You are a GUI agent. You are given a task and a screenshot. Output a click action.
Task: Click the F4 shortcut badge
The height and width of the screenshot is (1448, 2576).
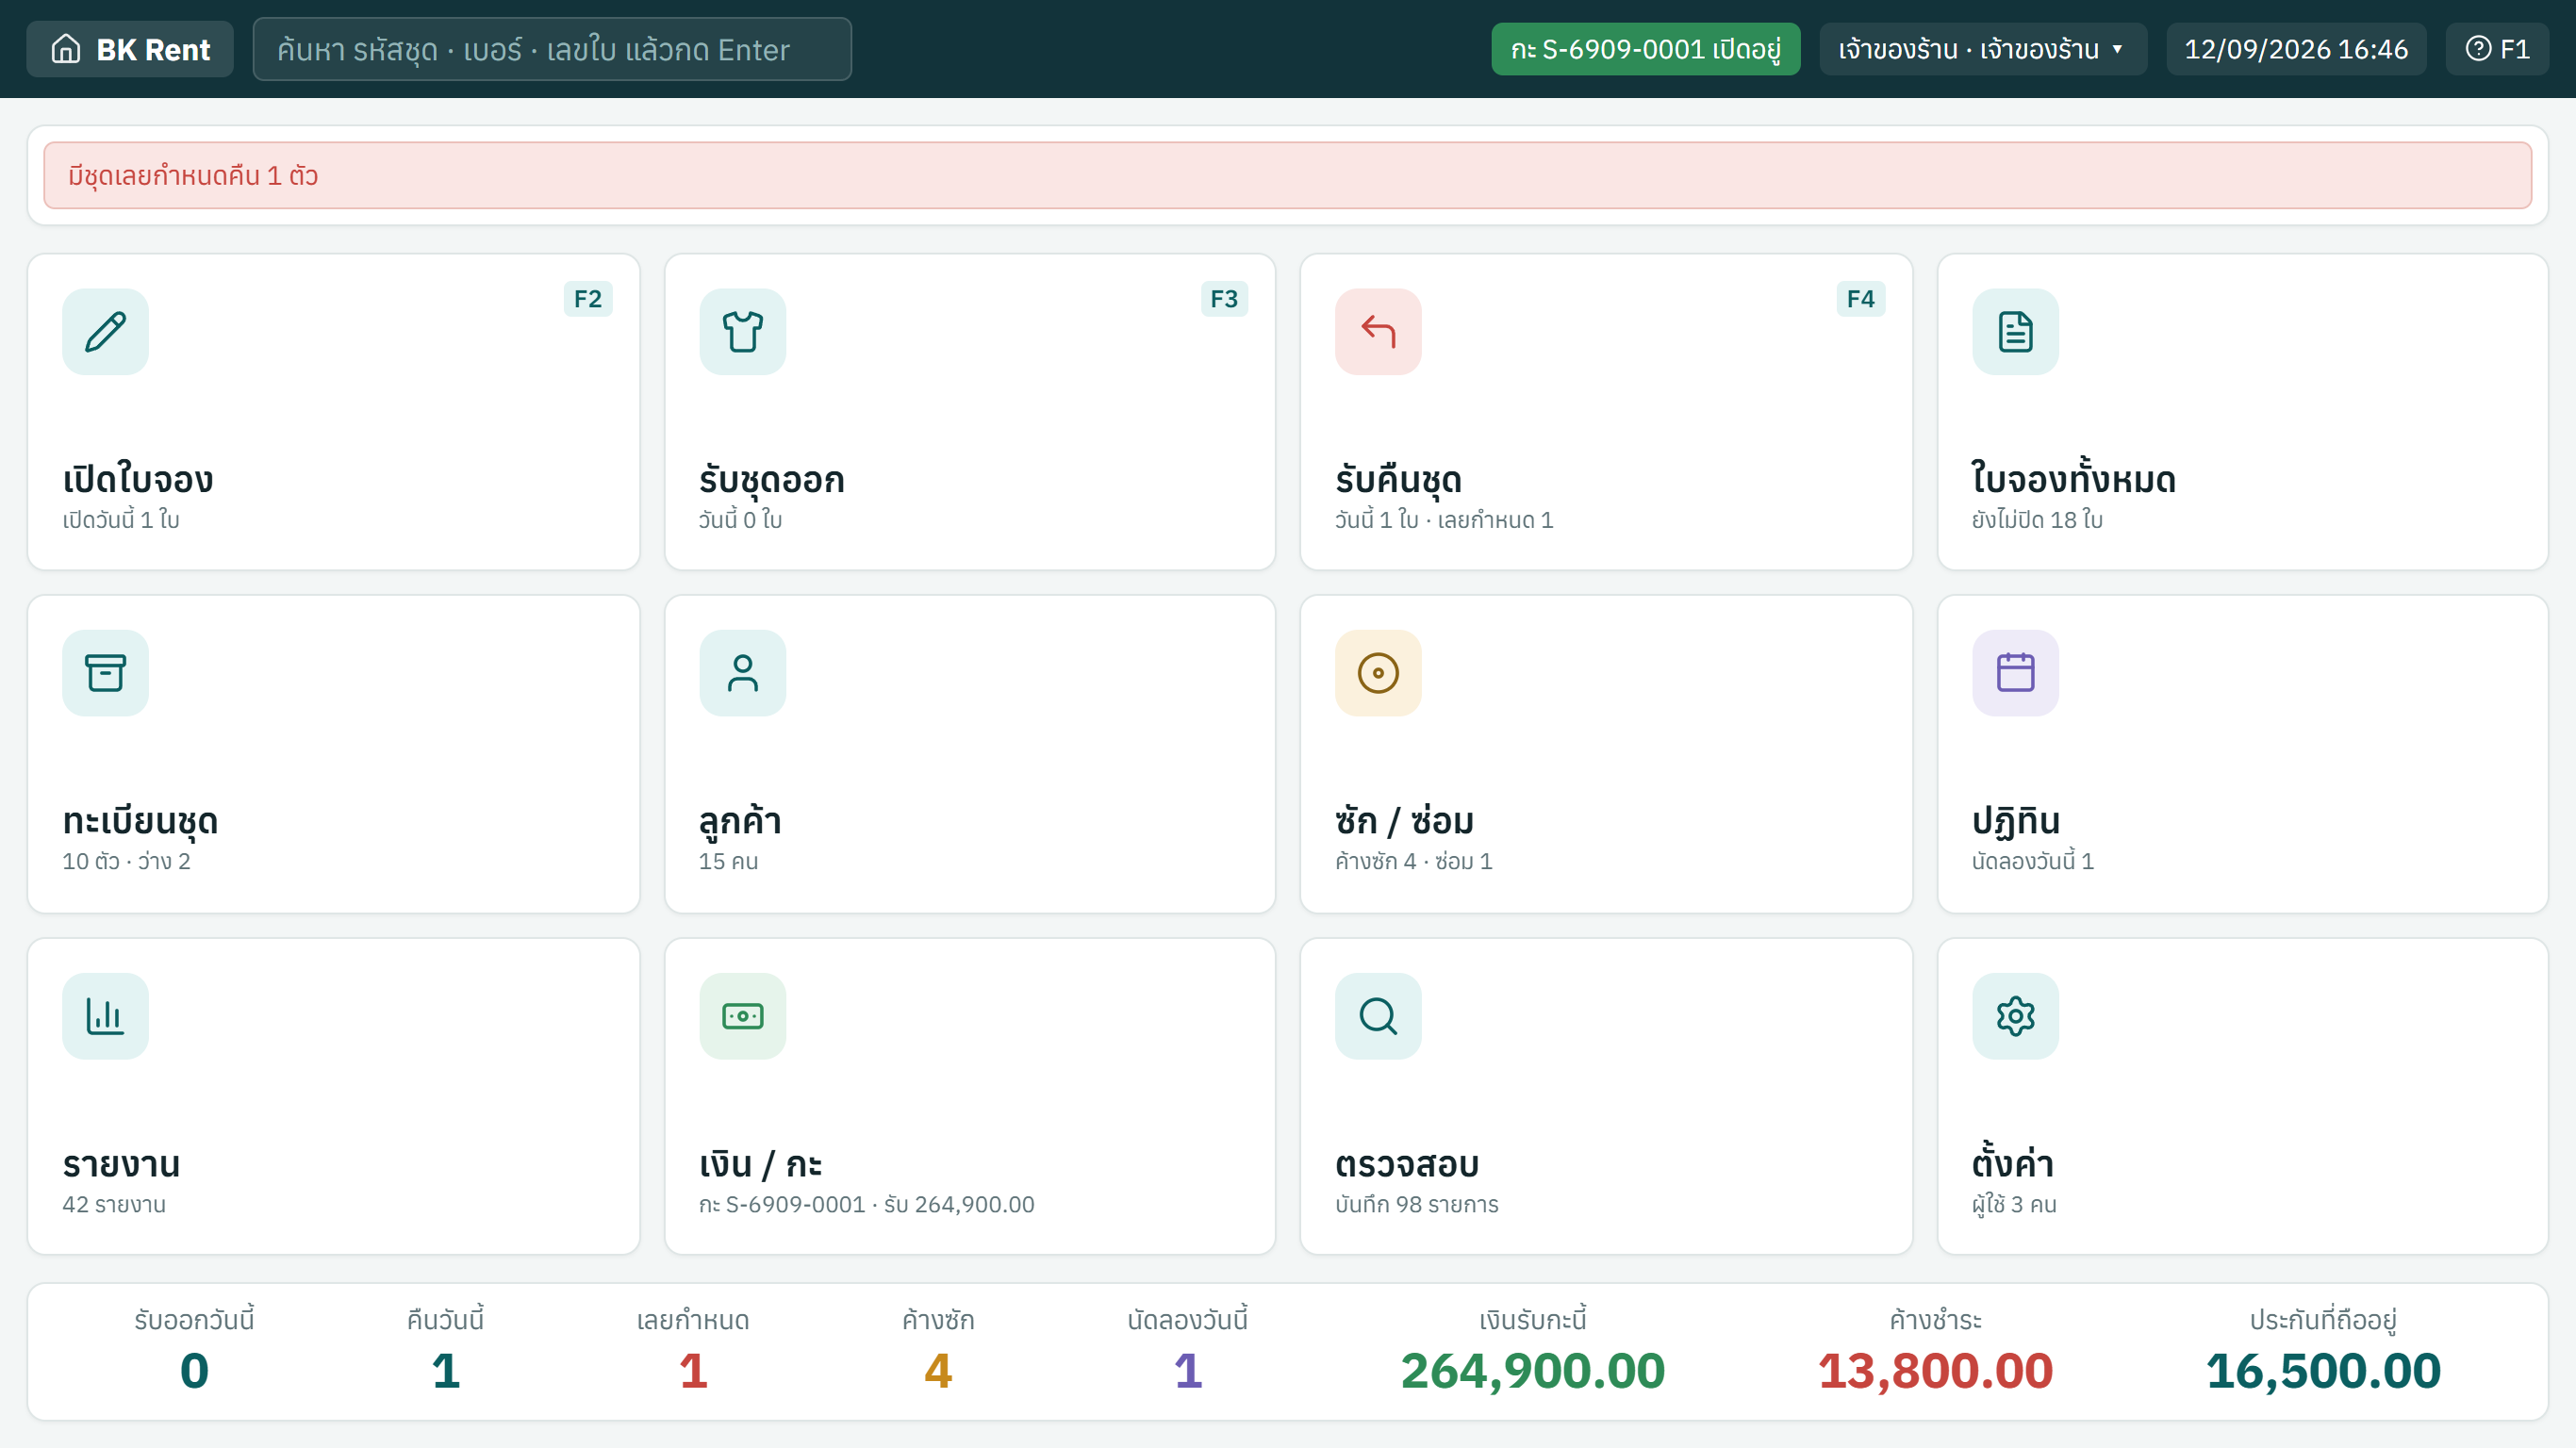1860,299
